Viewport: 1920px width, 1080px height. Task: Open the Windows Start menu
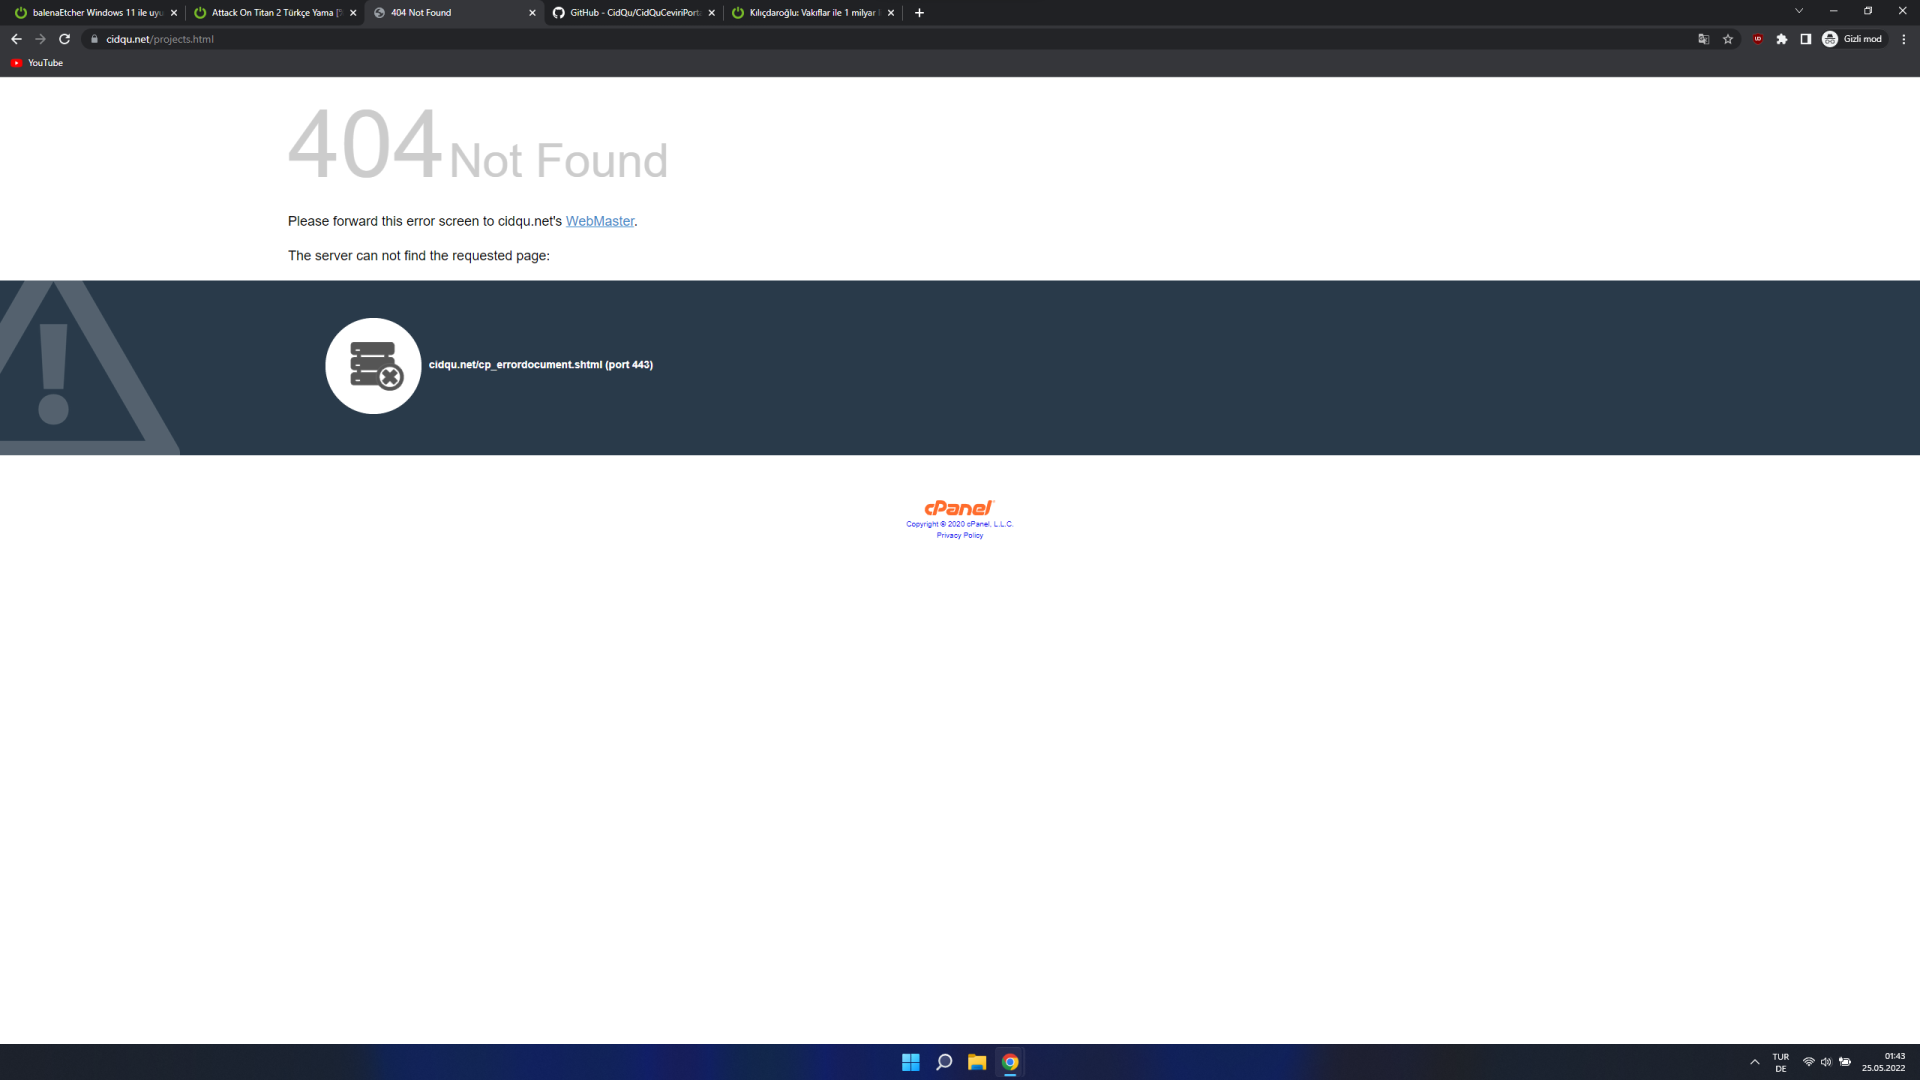point(910,1062)
